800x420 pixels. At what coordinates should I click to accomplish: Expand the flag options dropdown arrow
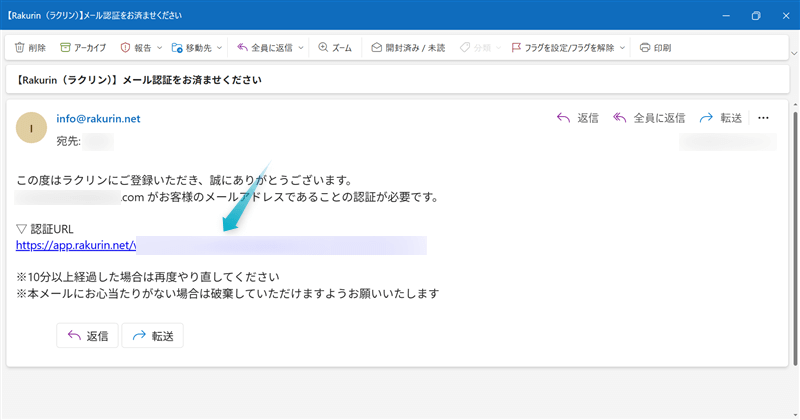[x=622, y=47]
